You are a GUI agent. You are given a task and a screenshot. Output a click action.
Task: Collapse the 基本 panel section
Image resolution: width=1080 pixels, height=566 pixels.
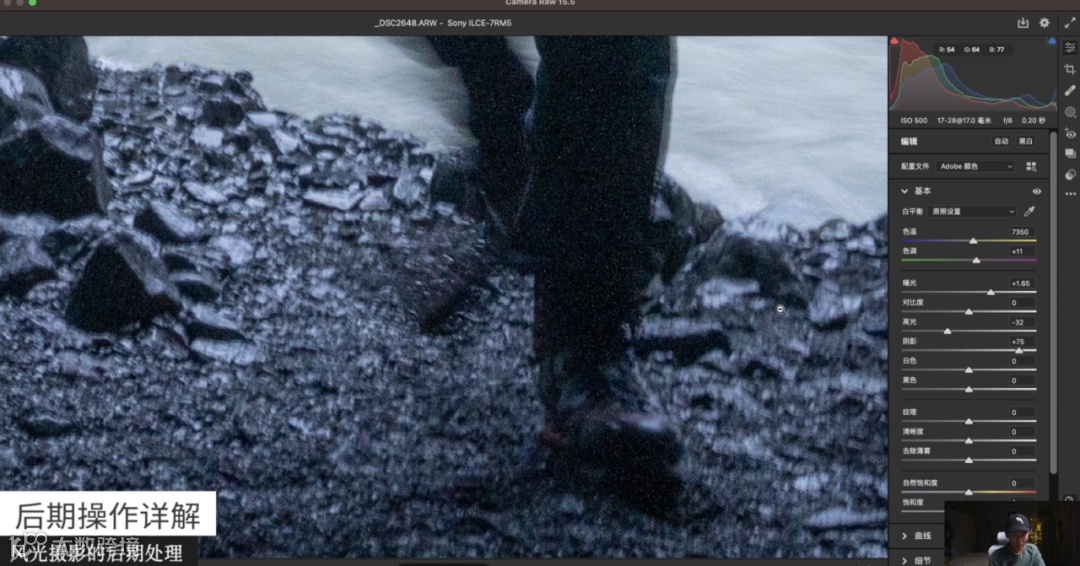(904, 191)
